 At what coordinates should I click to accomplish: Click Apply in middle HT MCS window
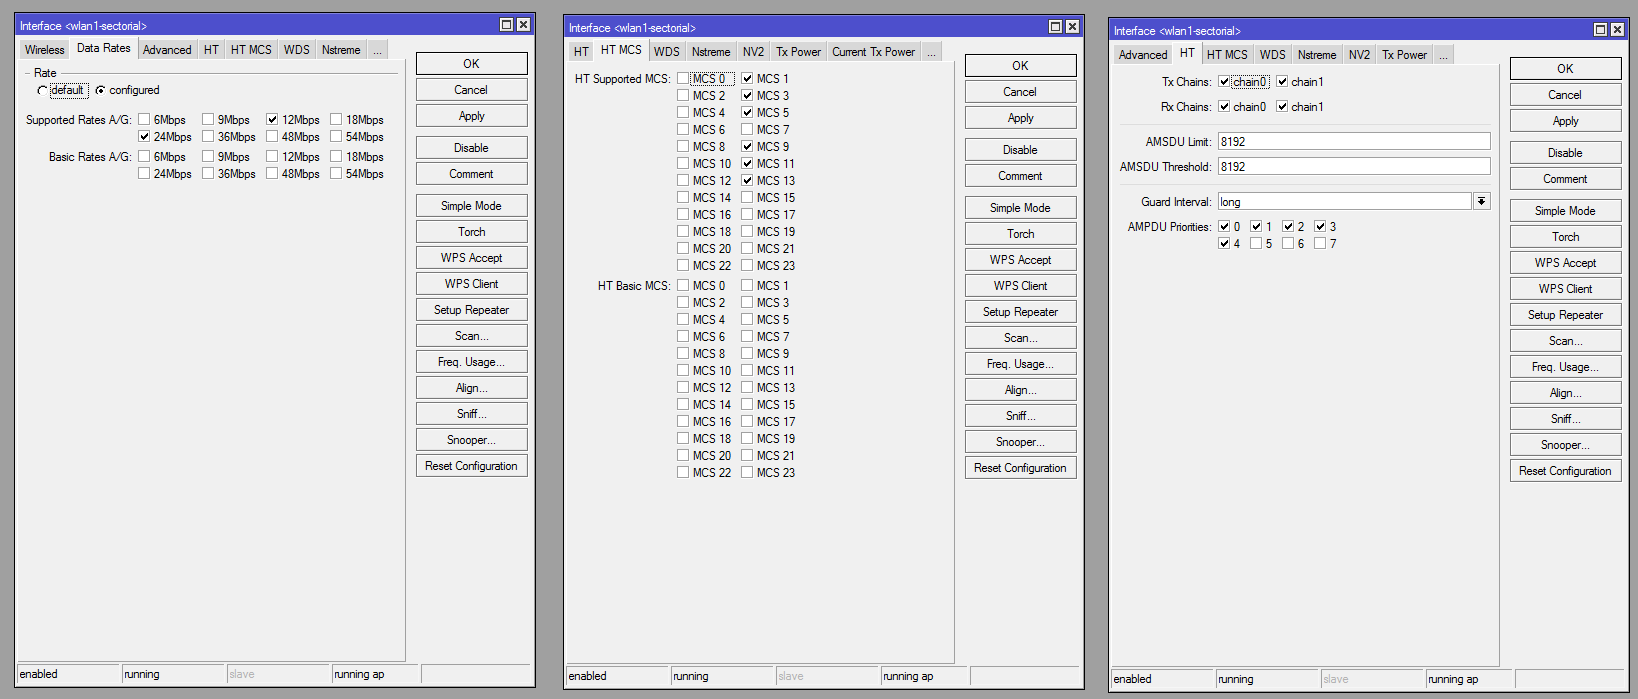click(x=1020, y=117)
